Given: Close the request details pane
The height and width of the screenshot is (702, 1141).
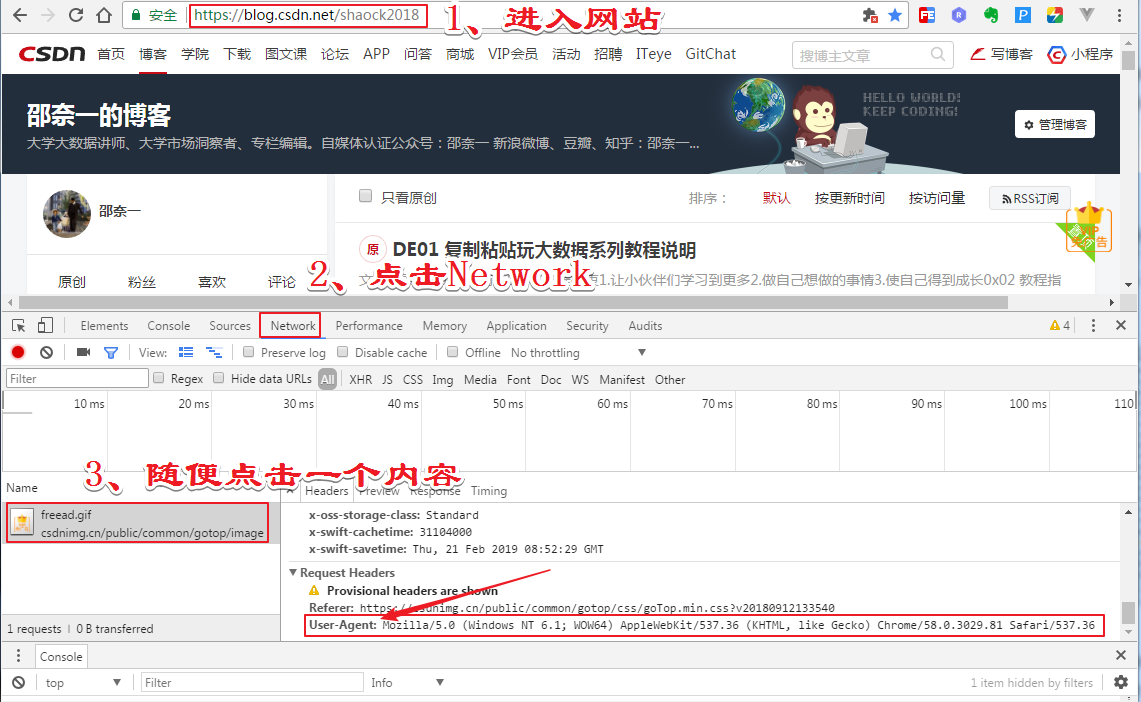Looking at the screenshot, I should click(292, 491).
